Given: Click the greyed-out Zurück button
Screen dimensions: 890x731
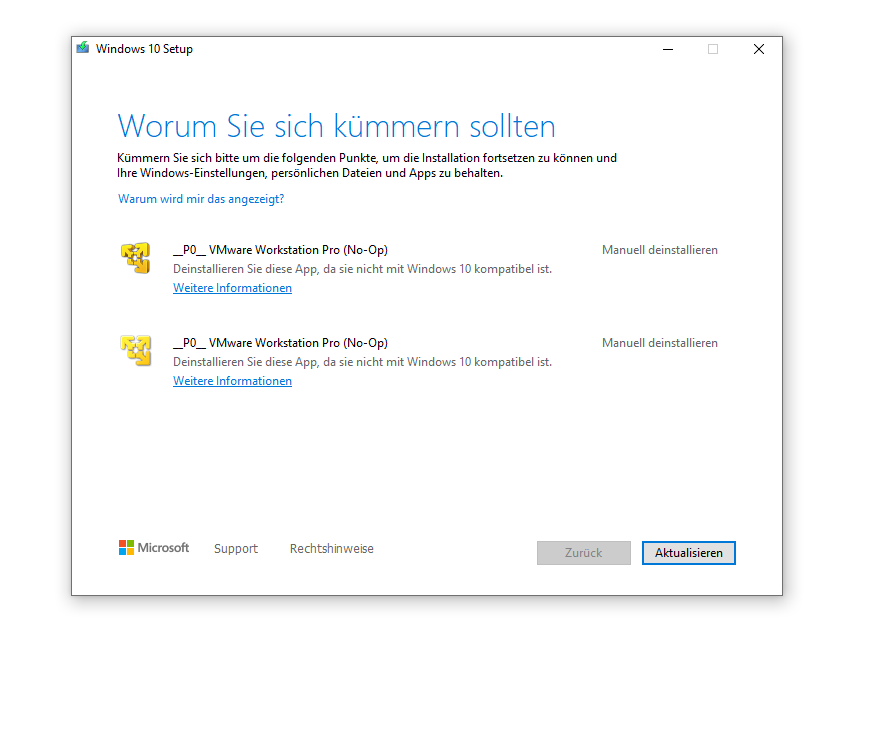Looking at the screenshot, I should click(583, 553).
